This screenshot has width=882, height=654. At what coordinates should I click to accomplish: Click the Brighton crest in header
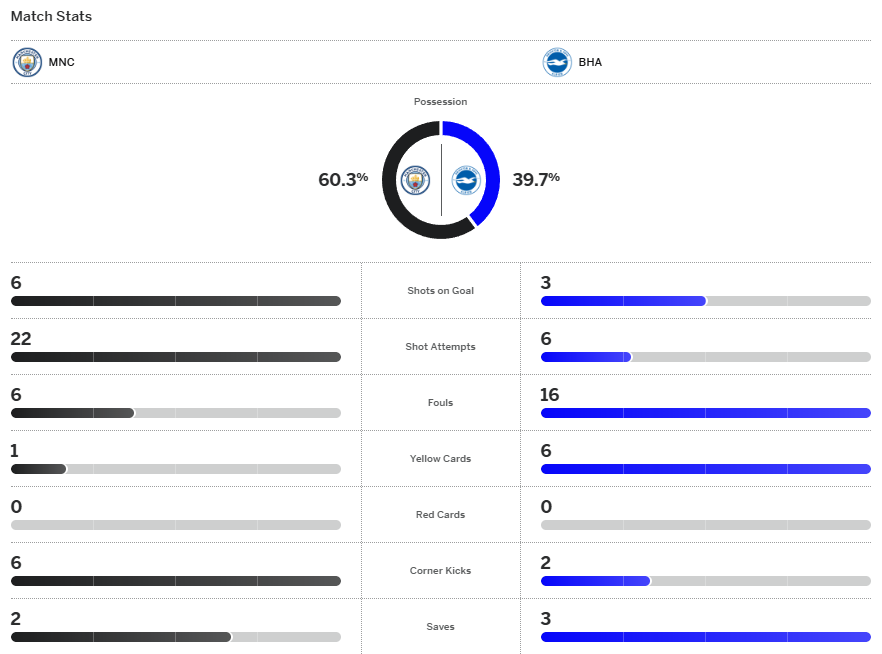tap(557, 62)
